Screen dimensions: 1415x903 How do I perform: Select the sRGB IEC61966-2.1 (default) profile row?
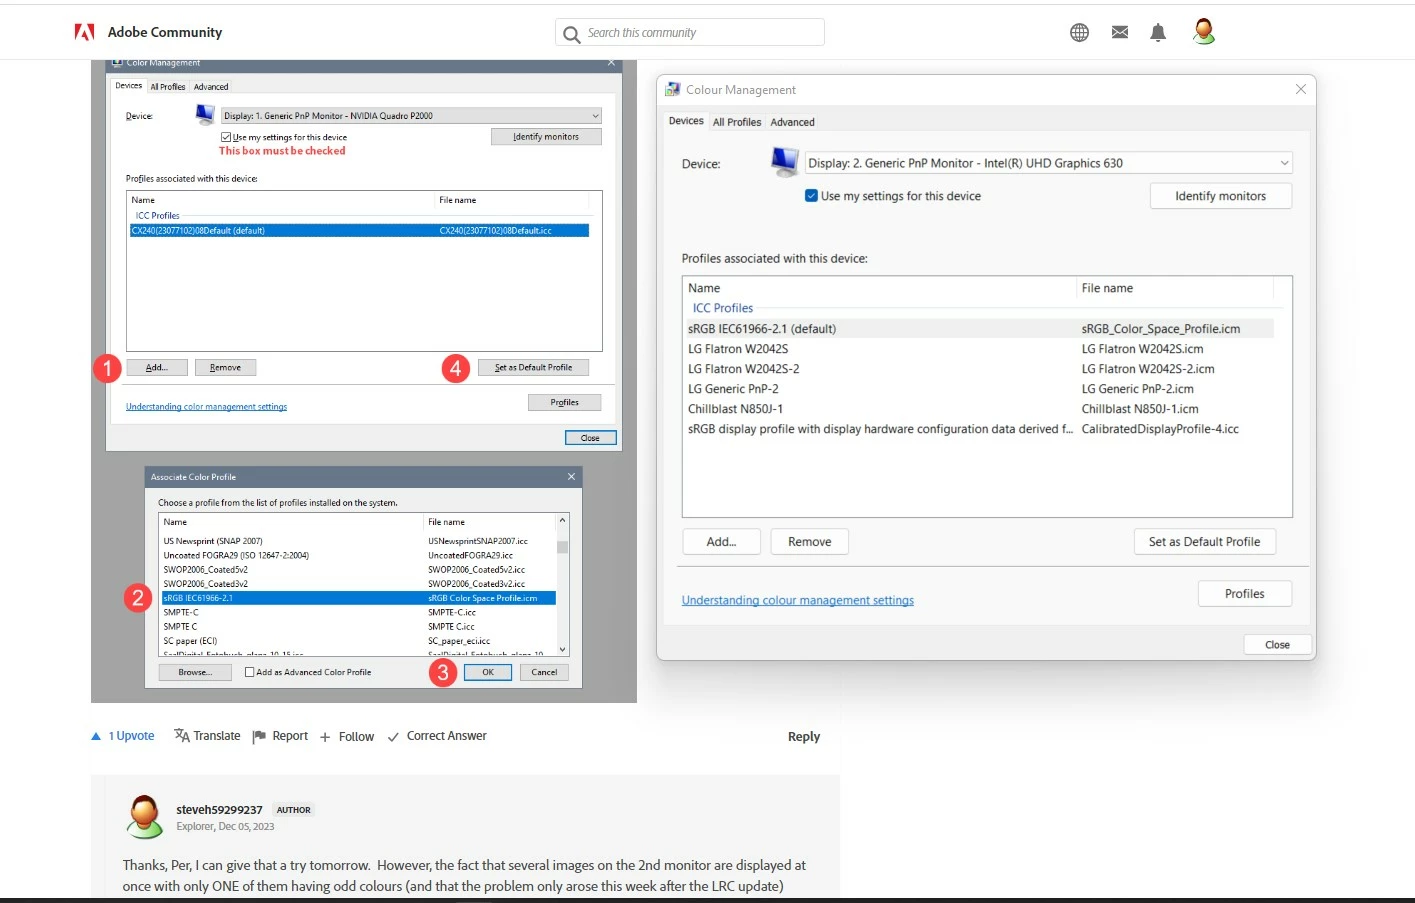979,329
